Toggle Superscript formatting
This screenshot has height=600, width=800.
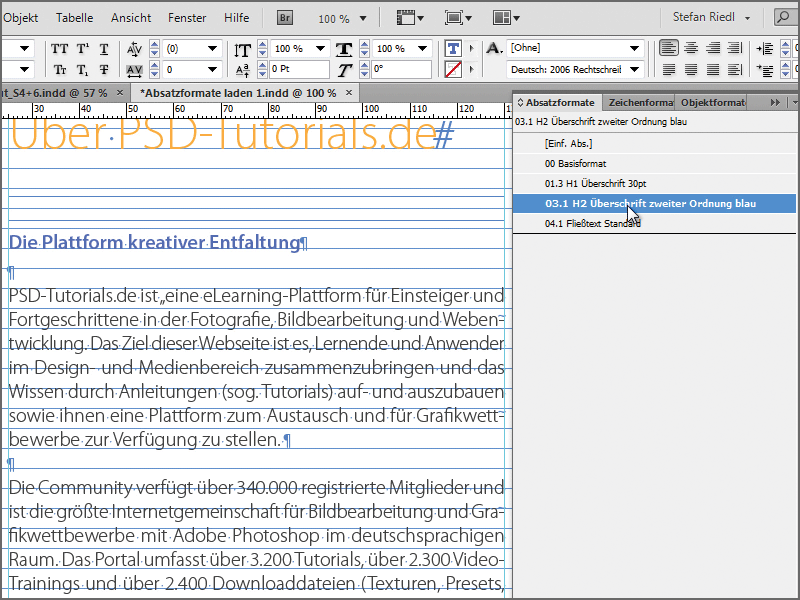click(x=83, y=49)
